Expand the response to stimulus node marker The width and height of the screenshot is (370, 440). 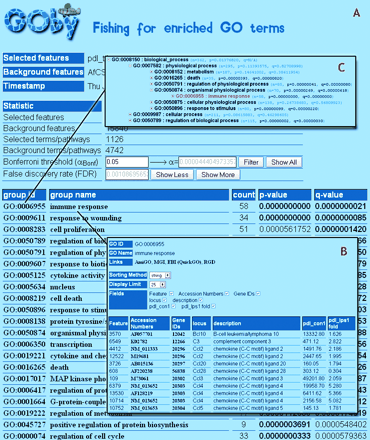(x=151, y=108)
